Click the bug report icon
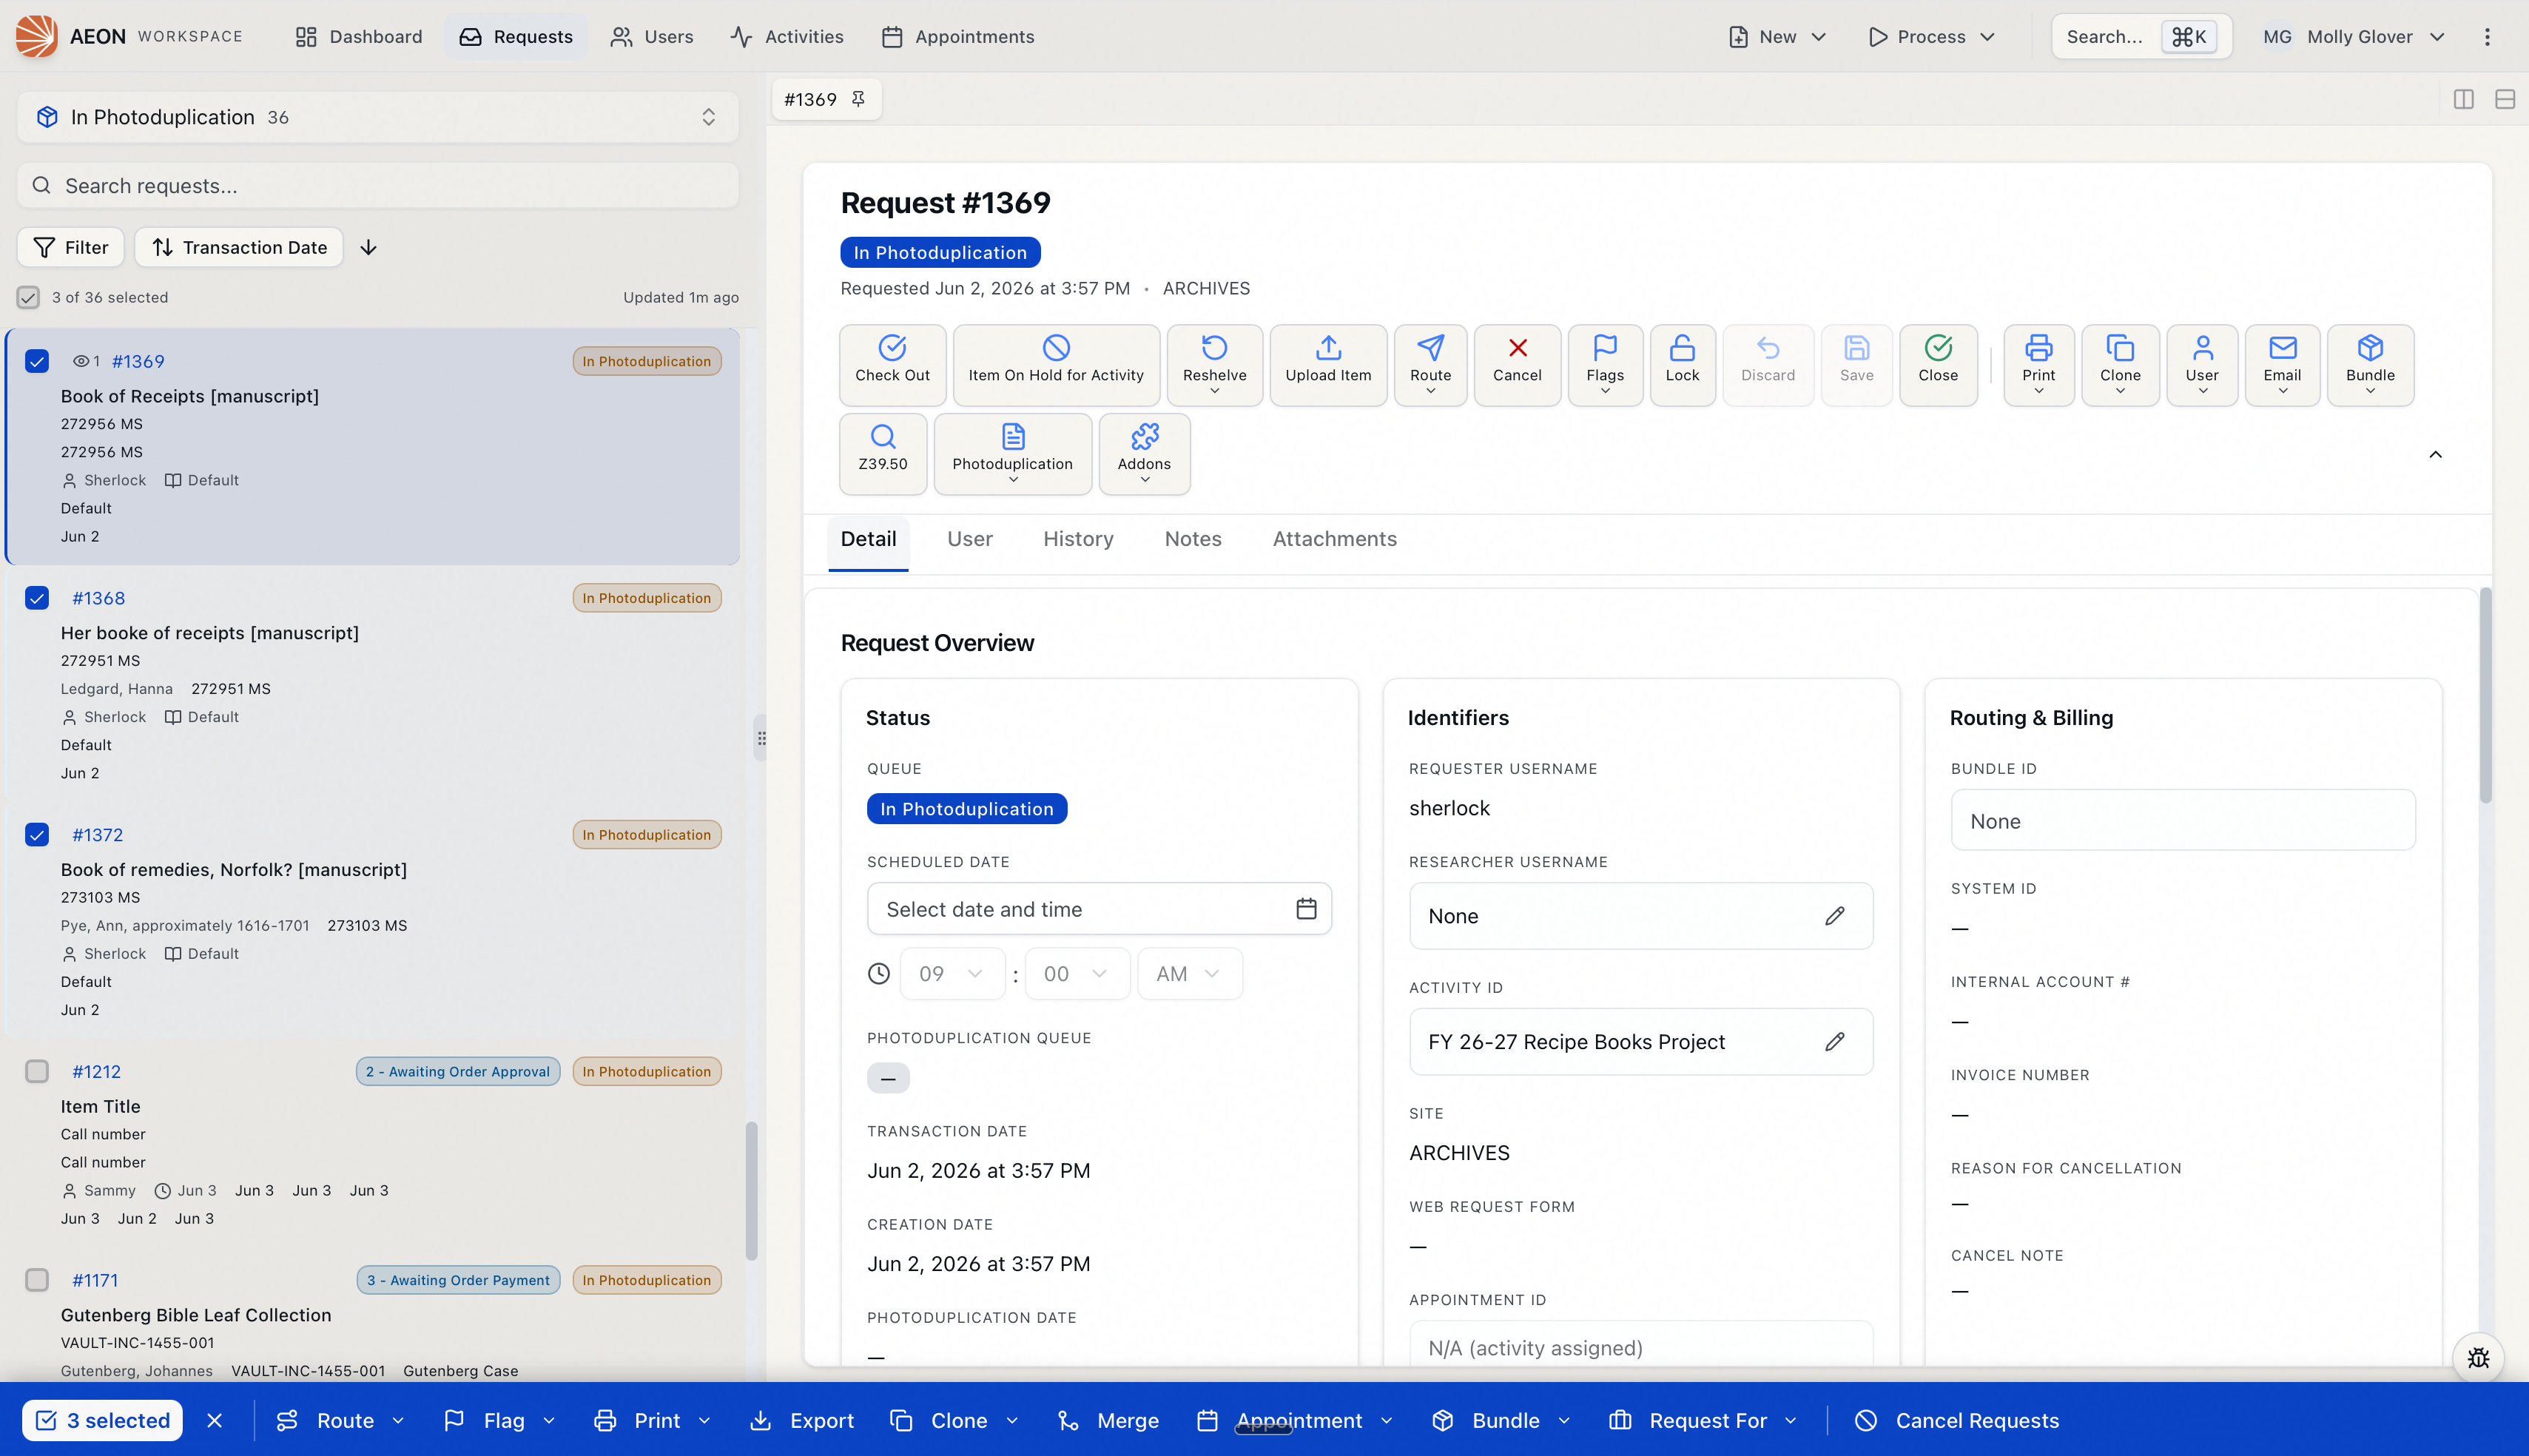The width and height of the screenshot is (2529, 1456). pyautogui.click(x=2478, y=1358)
